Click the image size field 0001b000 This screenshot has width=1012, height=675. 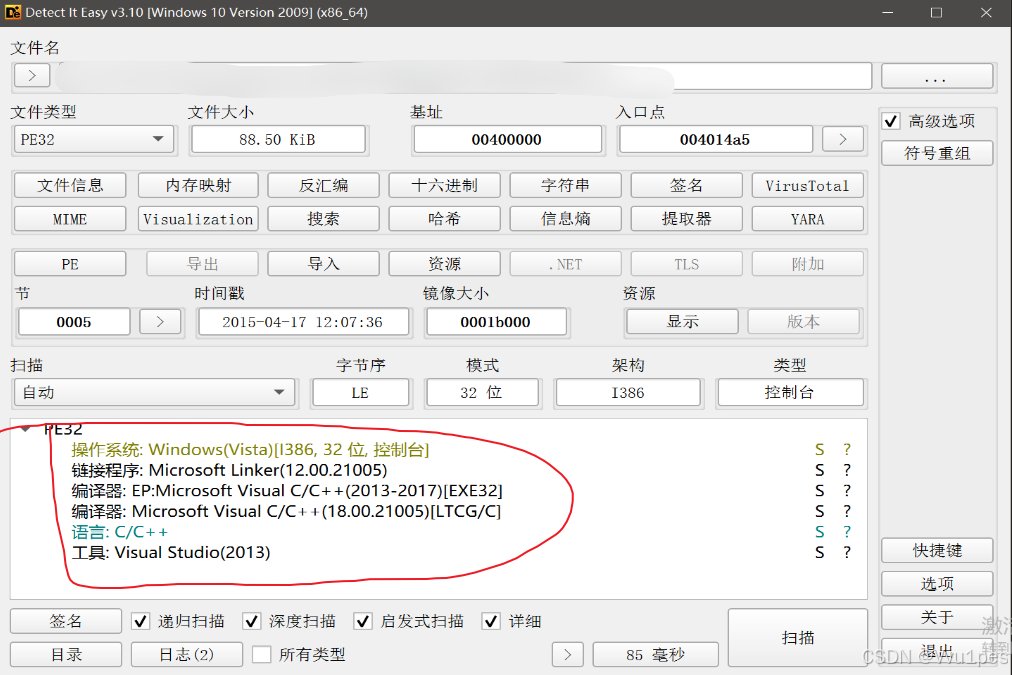click(496, 321)
